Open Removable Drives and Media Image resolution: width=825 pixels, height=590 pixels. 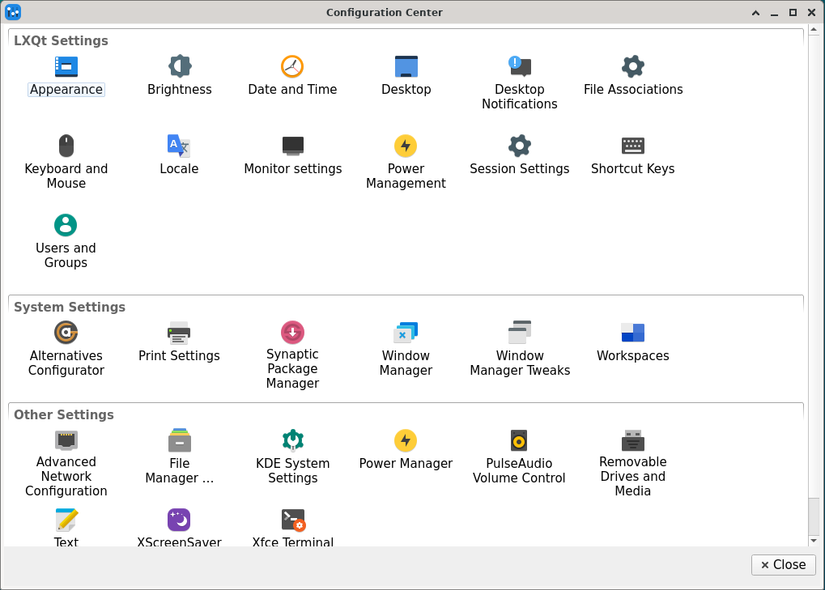[633, 441]
